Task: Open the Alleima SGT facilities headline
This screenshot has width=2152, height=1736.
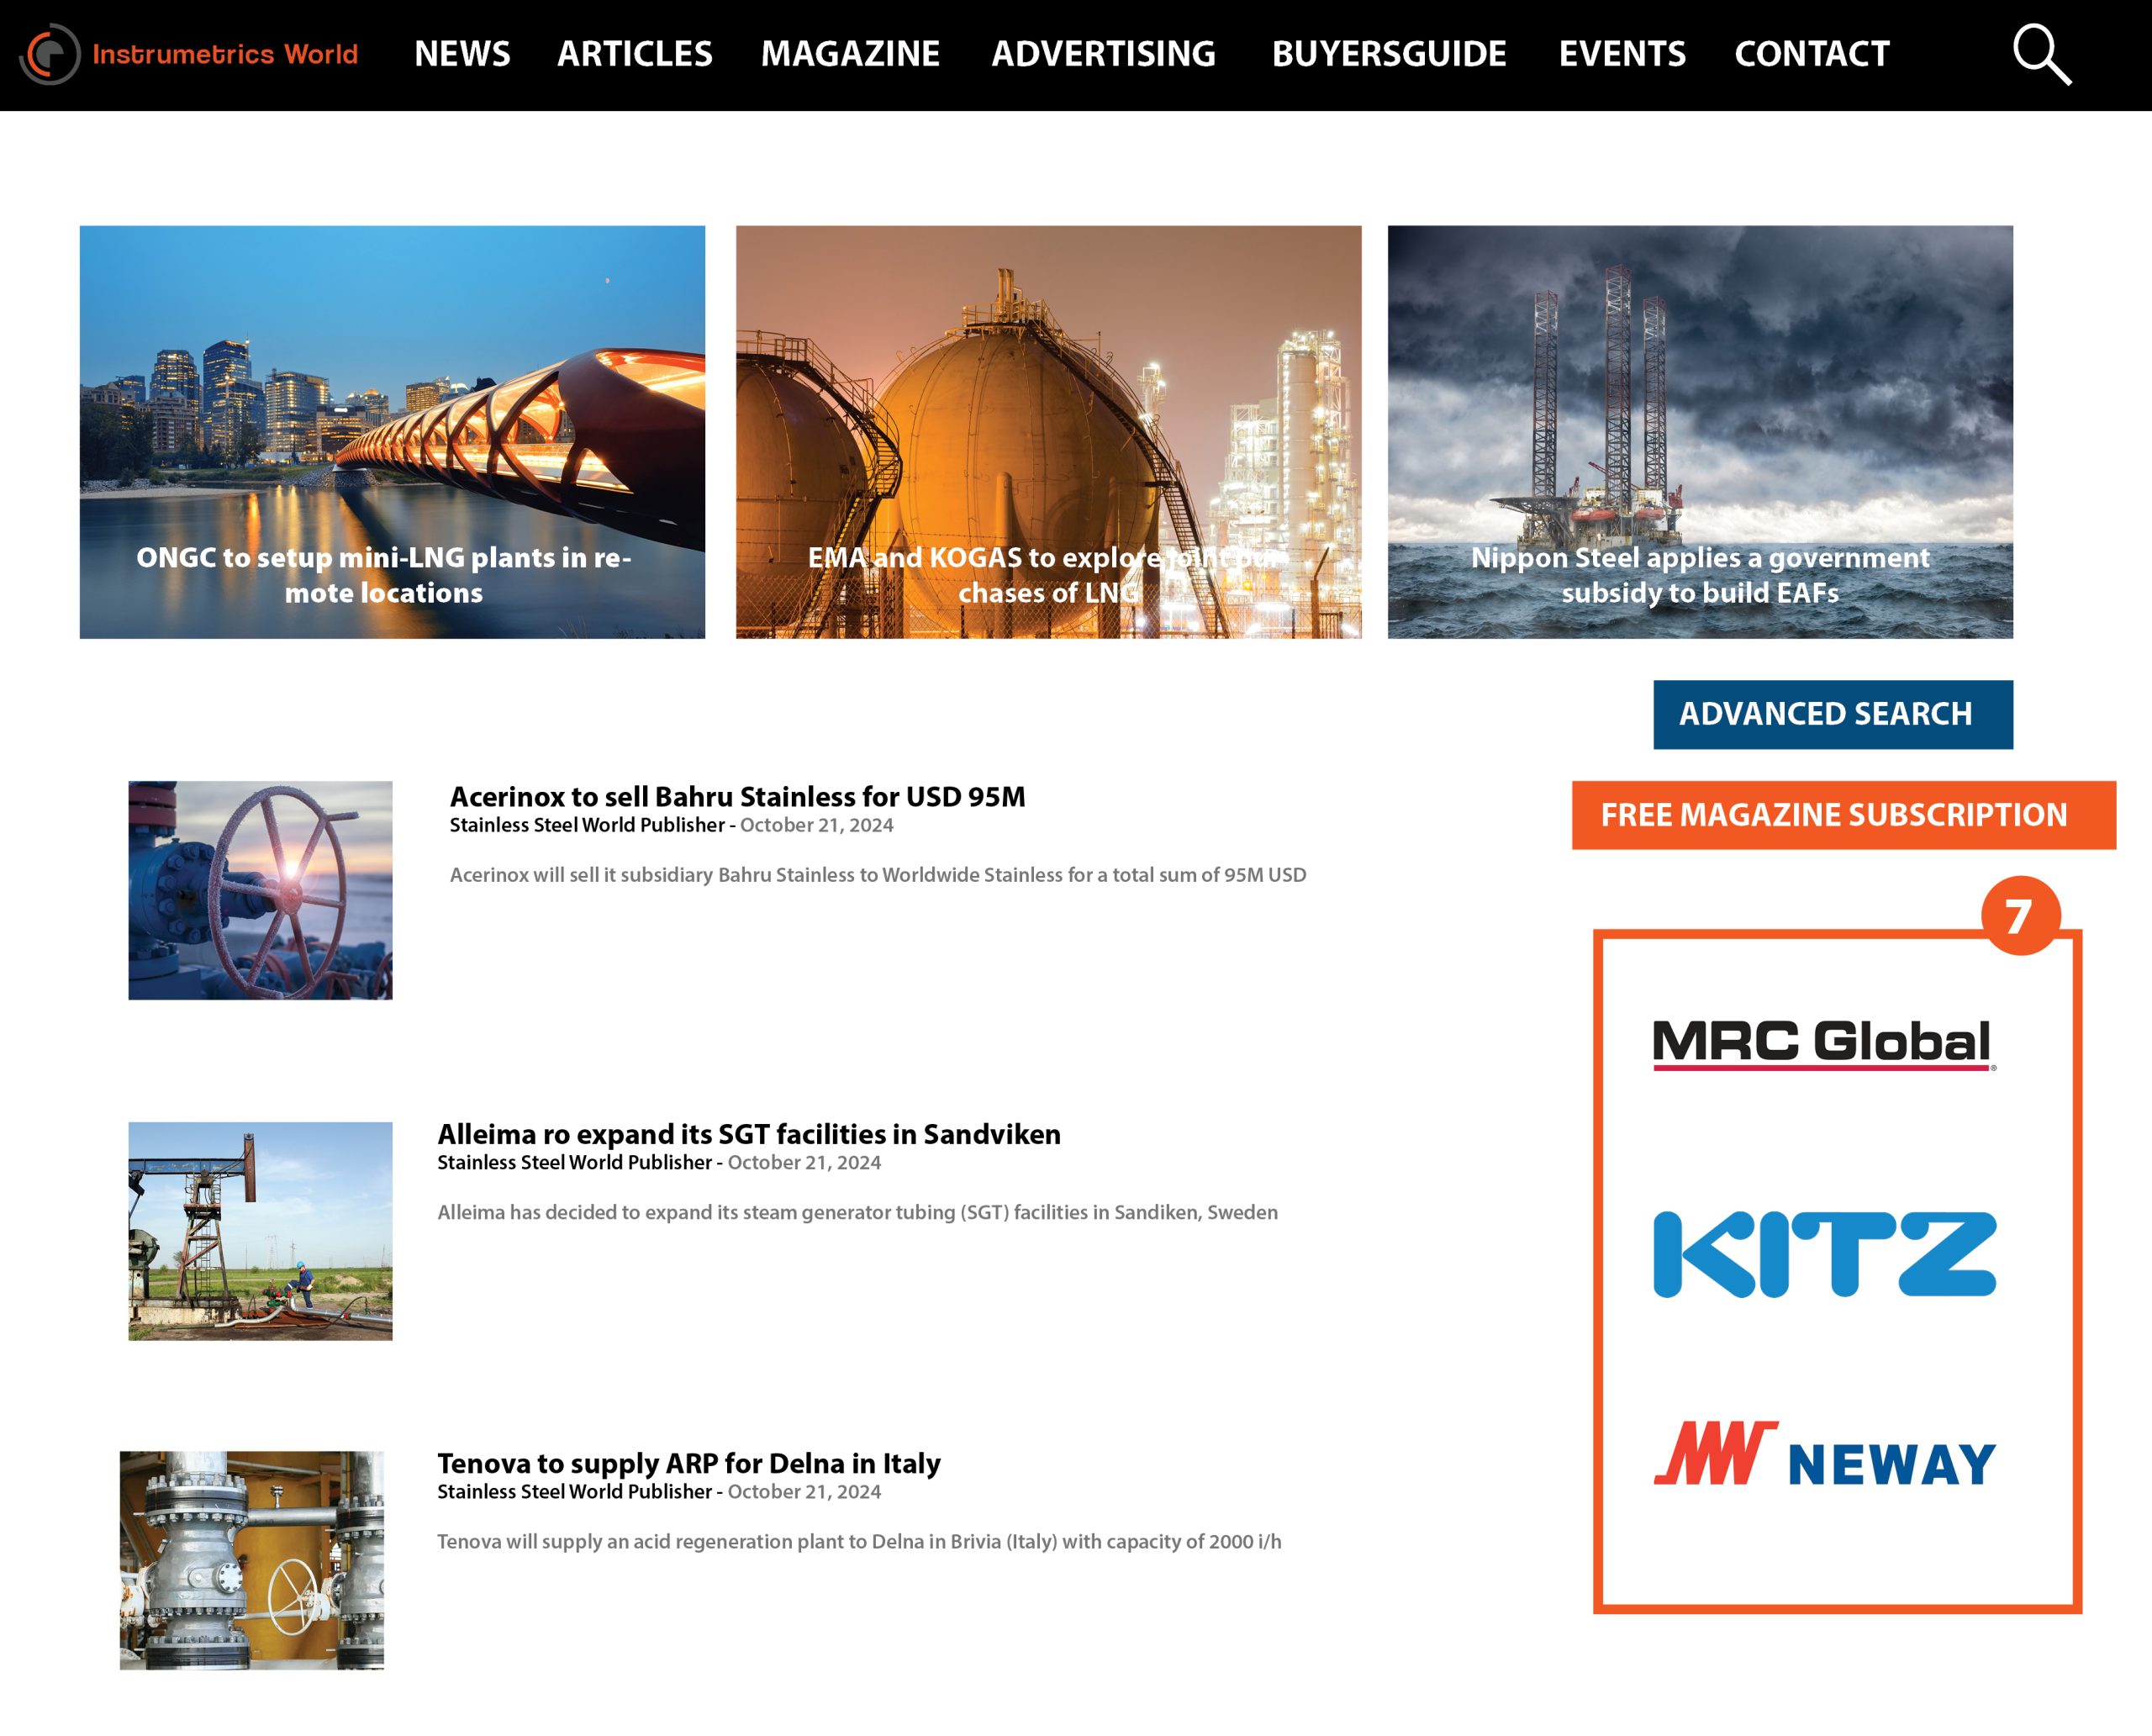Action: pos(748,1134)
